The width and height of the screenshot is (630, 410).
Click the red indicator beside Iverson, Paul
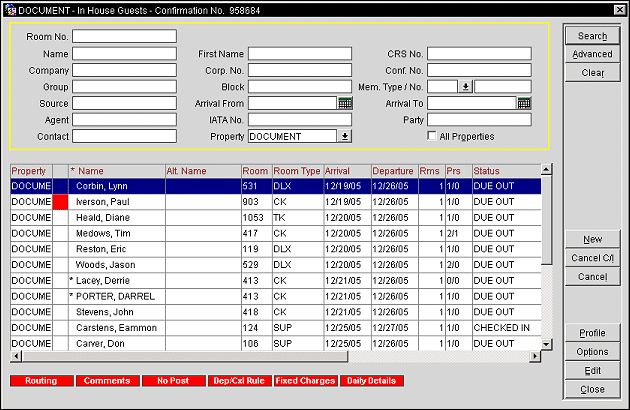[59, 202]
